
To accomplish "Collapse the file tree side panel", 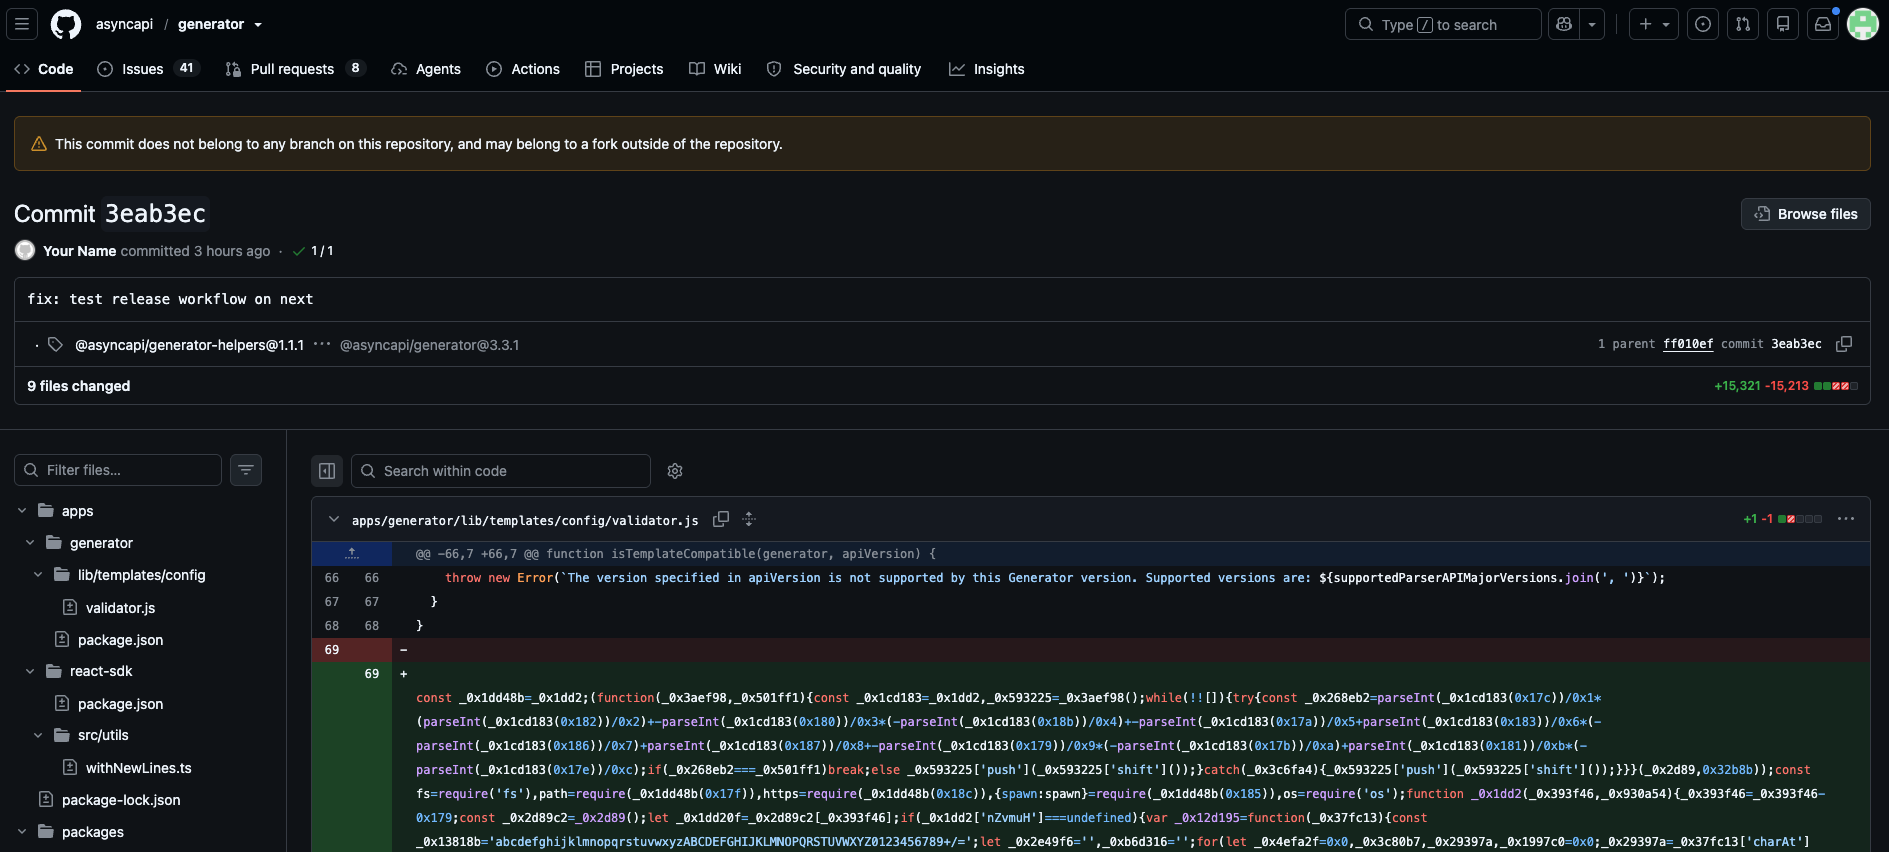I will click(327, 471).
